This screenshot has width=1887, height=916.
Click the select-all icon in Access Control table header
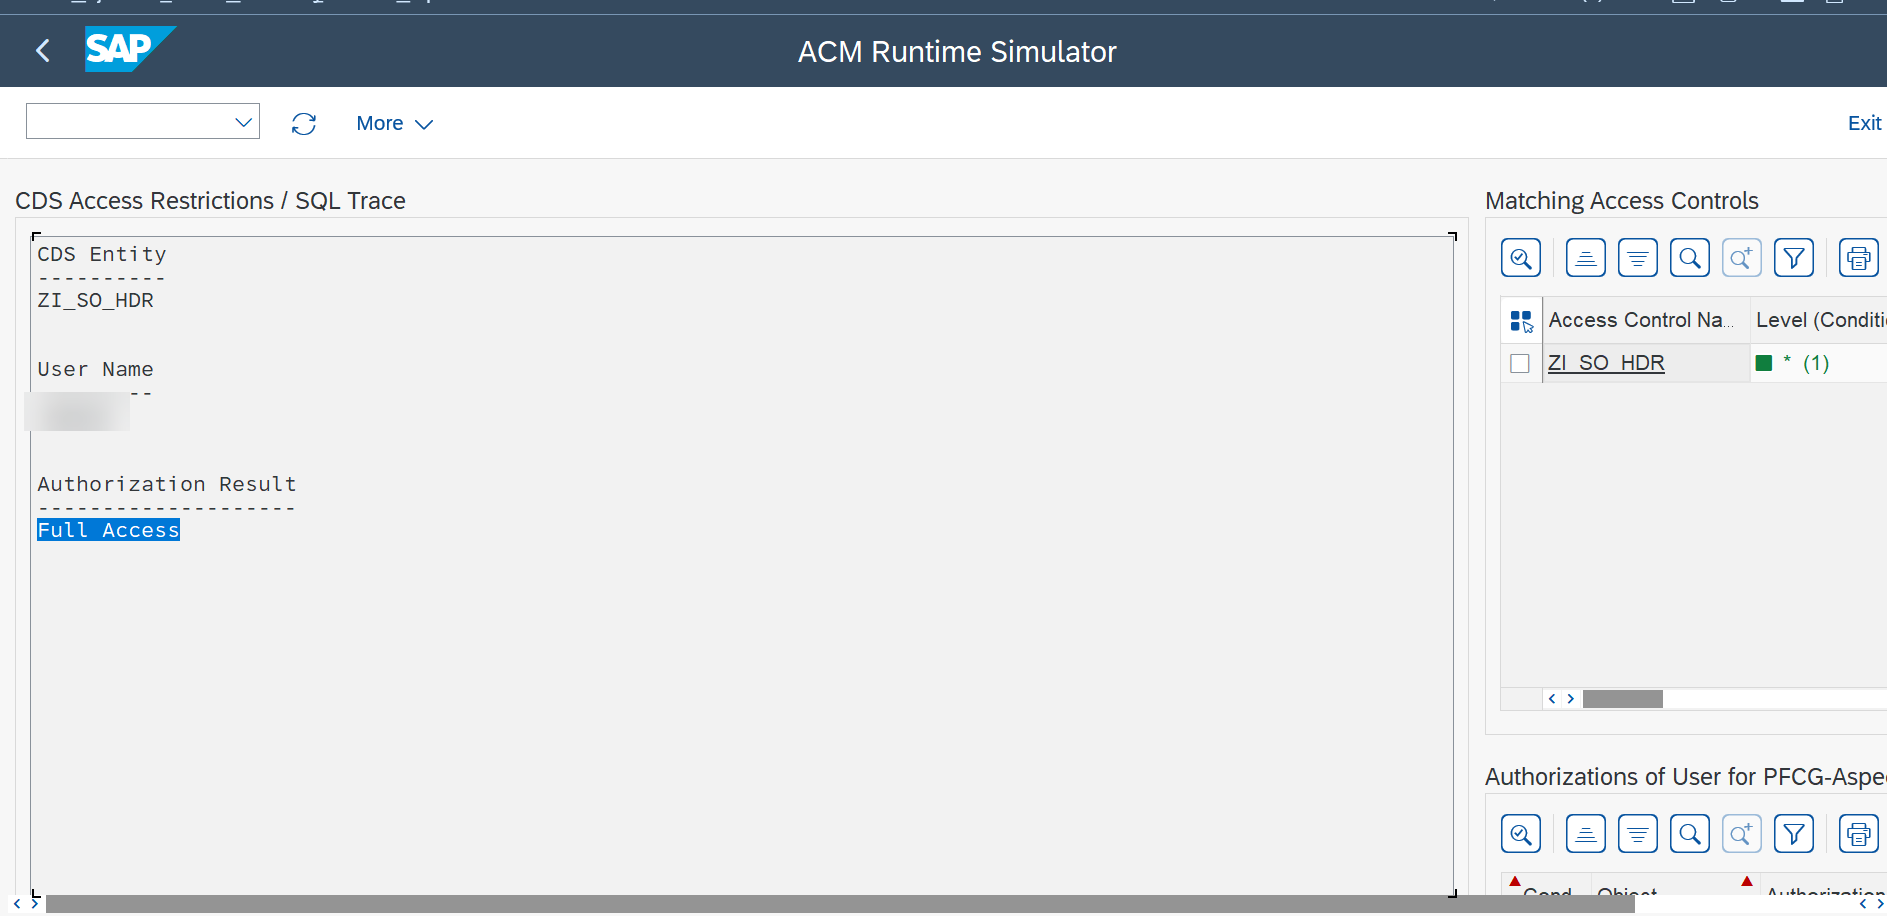coord(1521,321)
